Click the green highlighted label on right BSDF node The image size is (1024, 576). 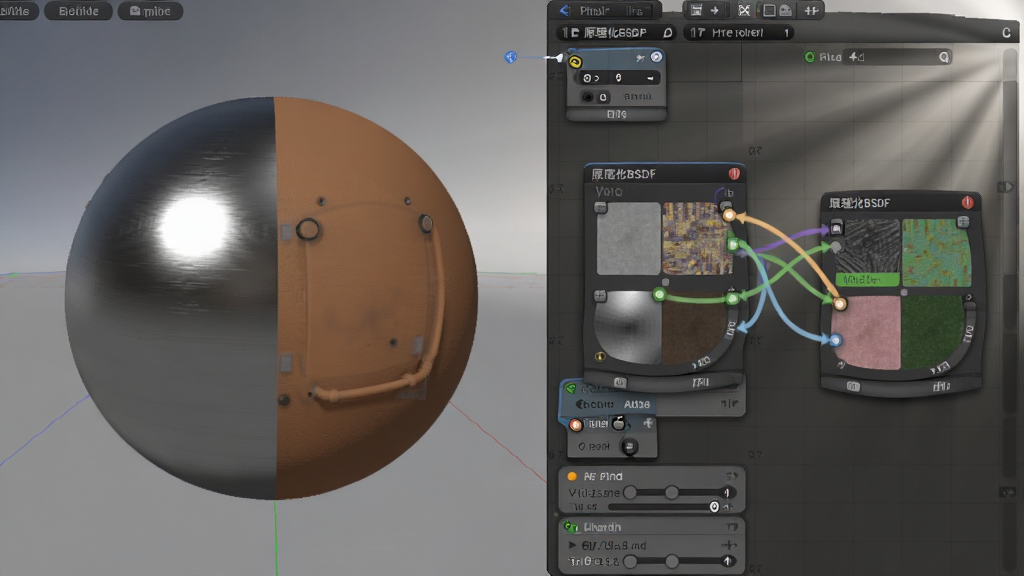tap(867, 280)
